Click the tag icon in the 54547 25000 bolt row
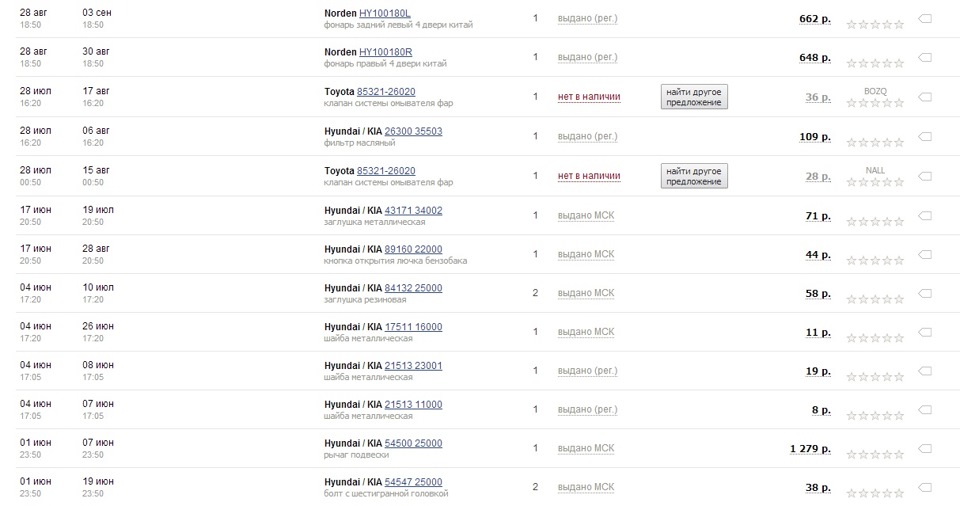This screenshot has height=506, width=960. click(925, 488)
